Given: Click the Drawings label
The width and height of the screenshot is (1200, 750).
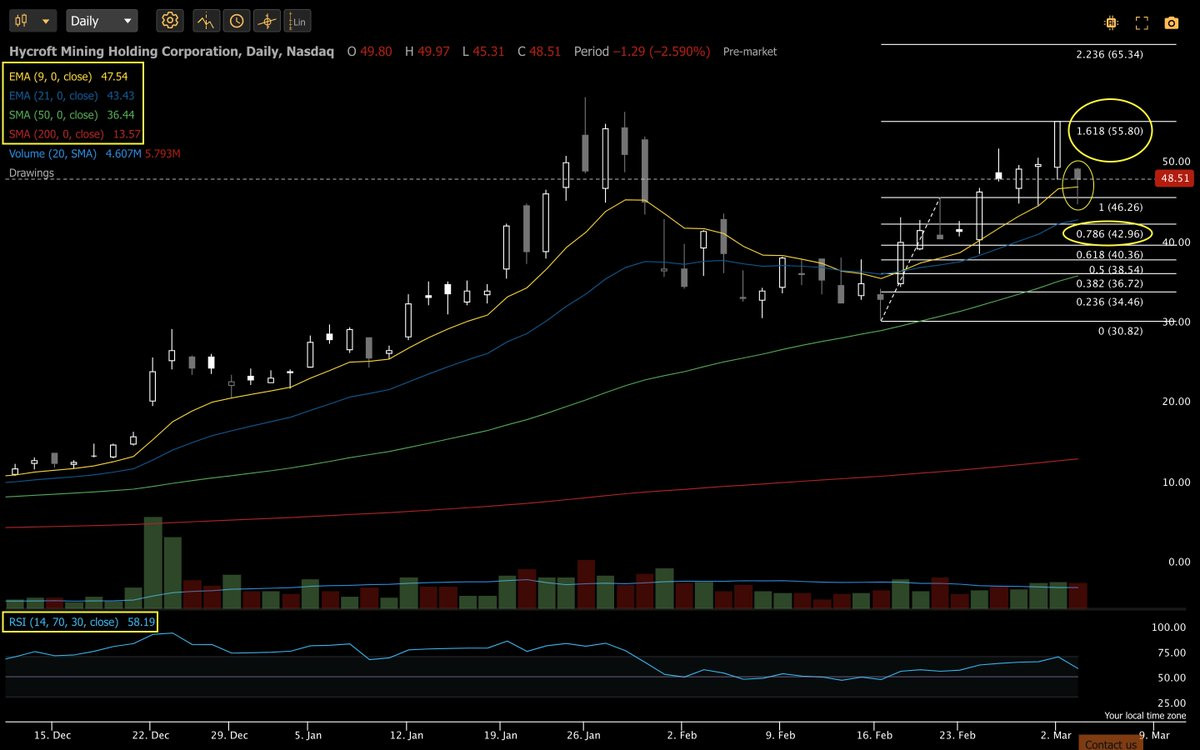Looking at the screenshot, I should coord(32,173).
